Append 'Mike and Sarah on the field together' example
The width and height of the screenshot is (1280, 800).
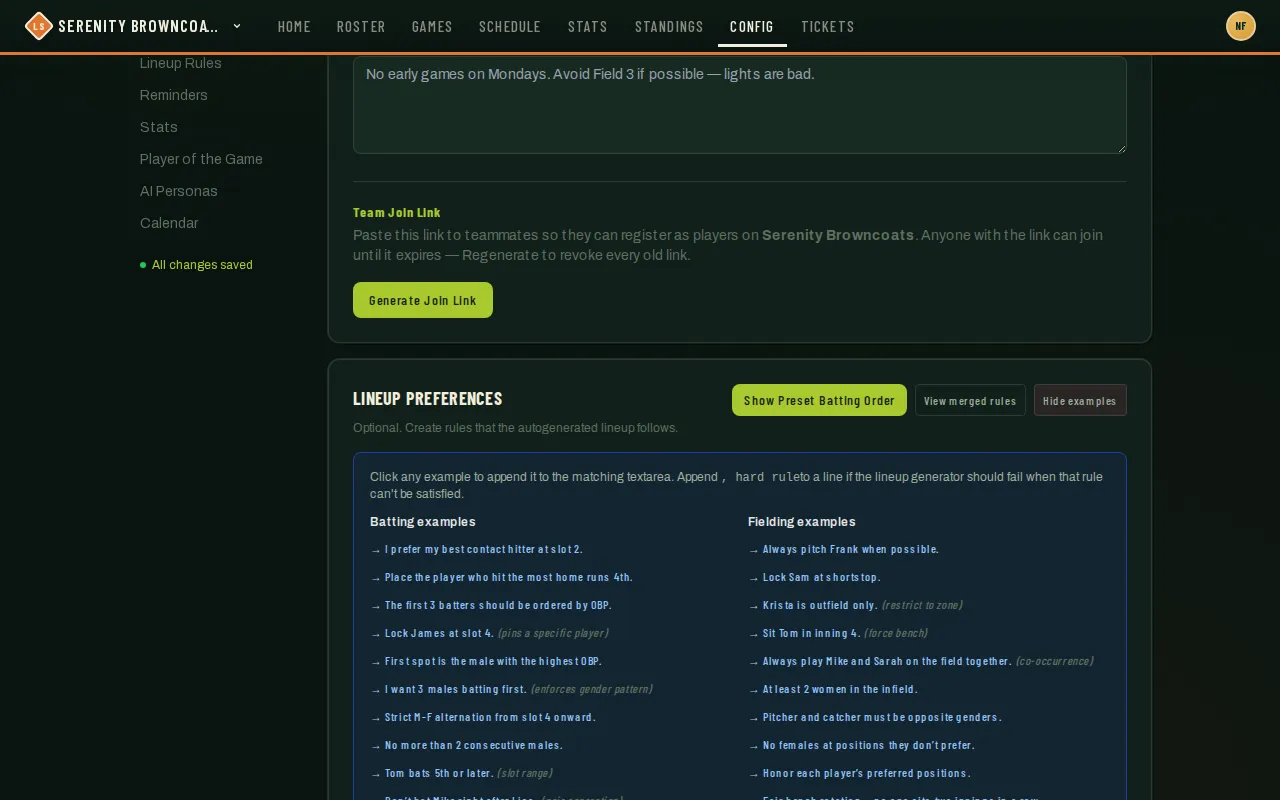pos(921,661)
